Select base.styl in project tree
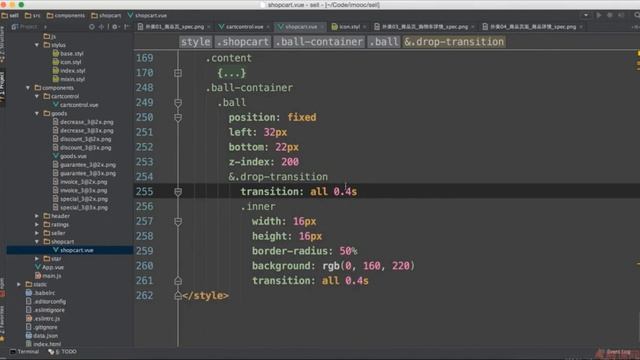This screenshot has height=360, width=640. tap(68, 53)
